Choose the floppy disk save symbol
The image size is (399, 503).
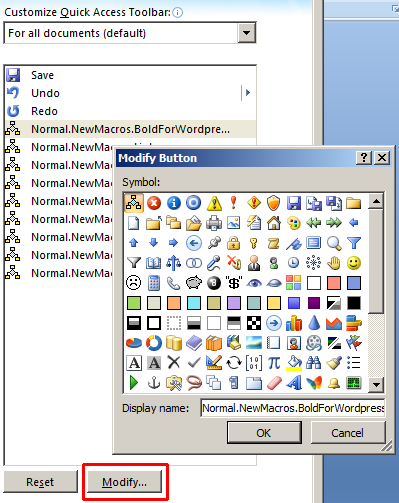click(x=294, y=203)
